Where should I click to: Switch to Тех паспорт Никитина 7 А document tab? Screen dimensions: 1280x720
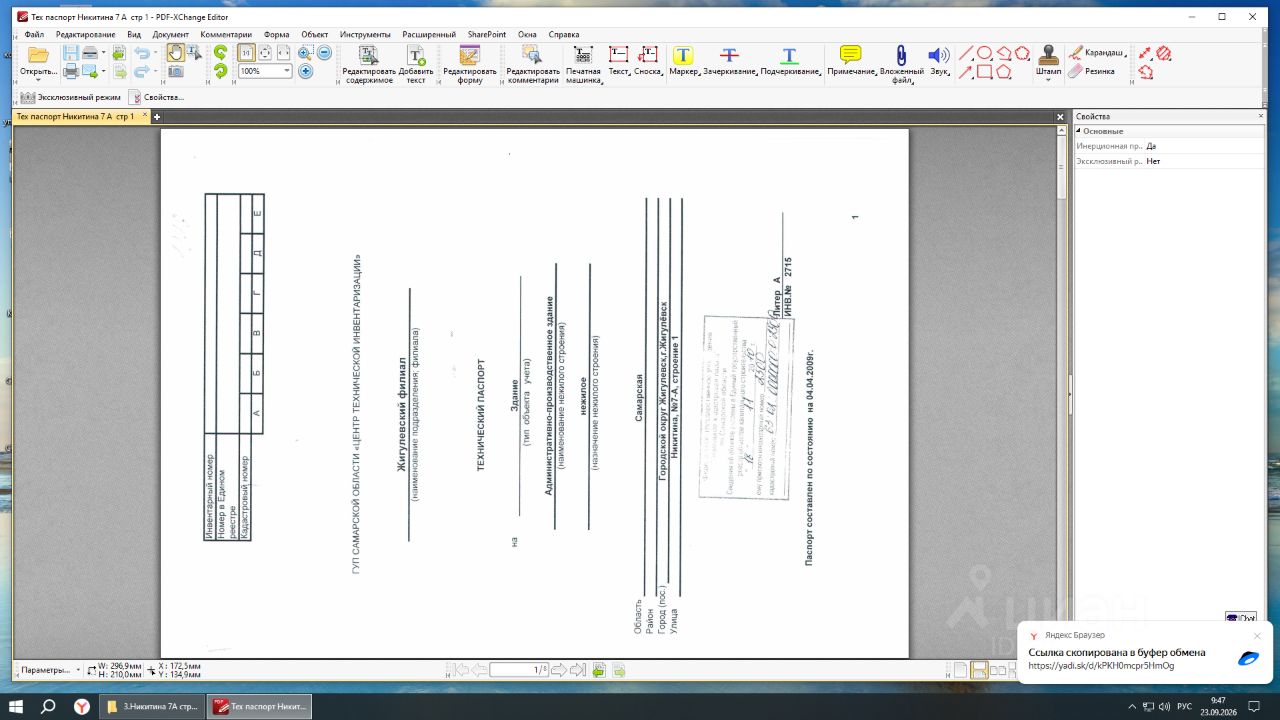tap(75, 117)
